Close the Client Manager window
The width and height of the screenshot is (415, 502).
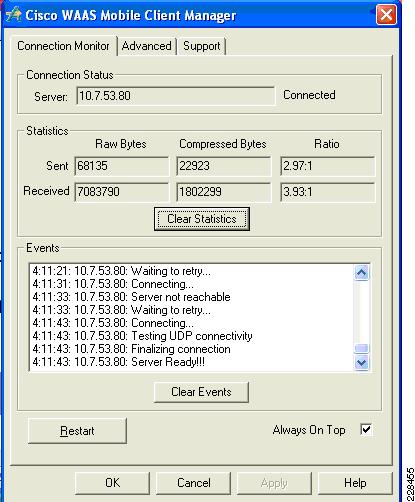386,15
